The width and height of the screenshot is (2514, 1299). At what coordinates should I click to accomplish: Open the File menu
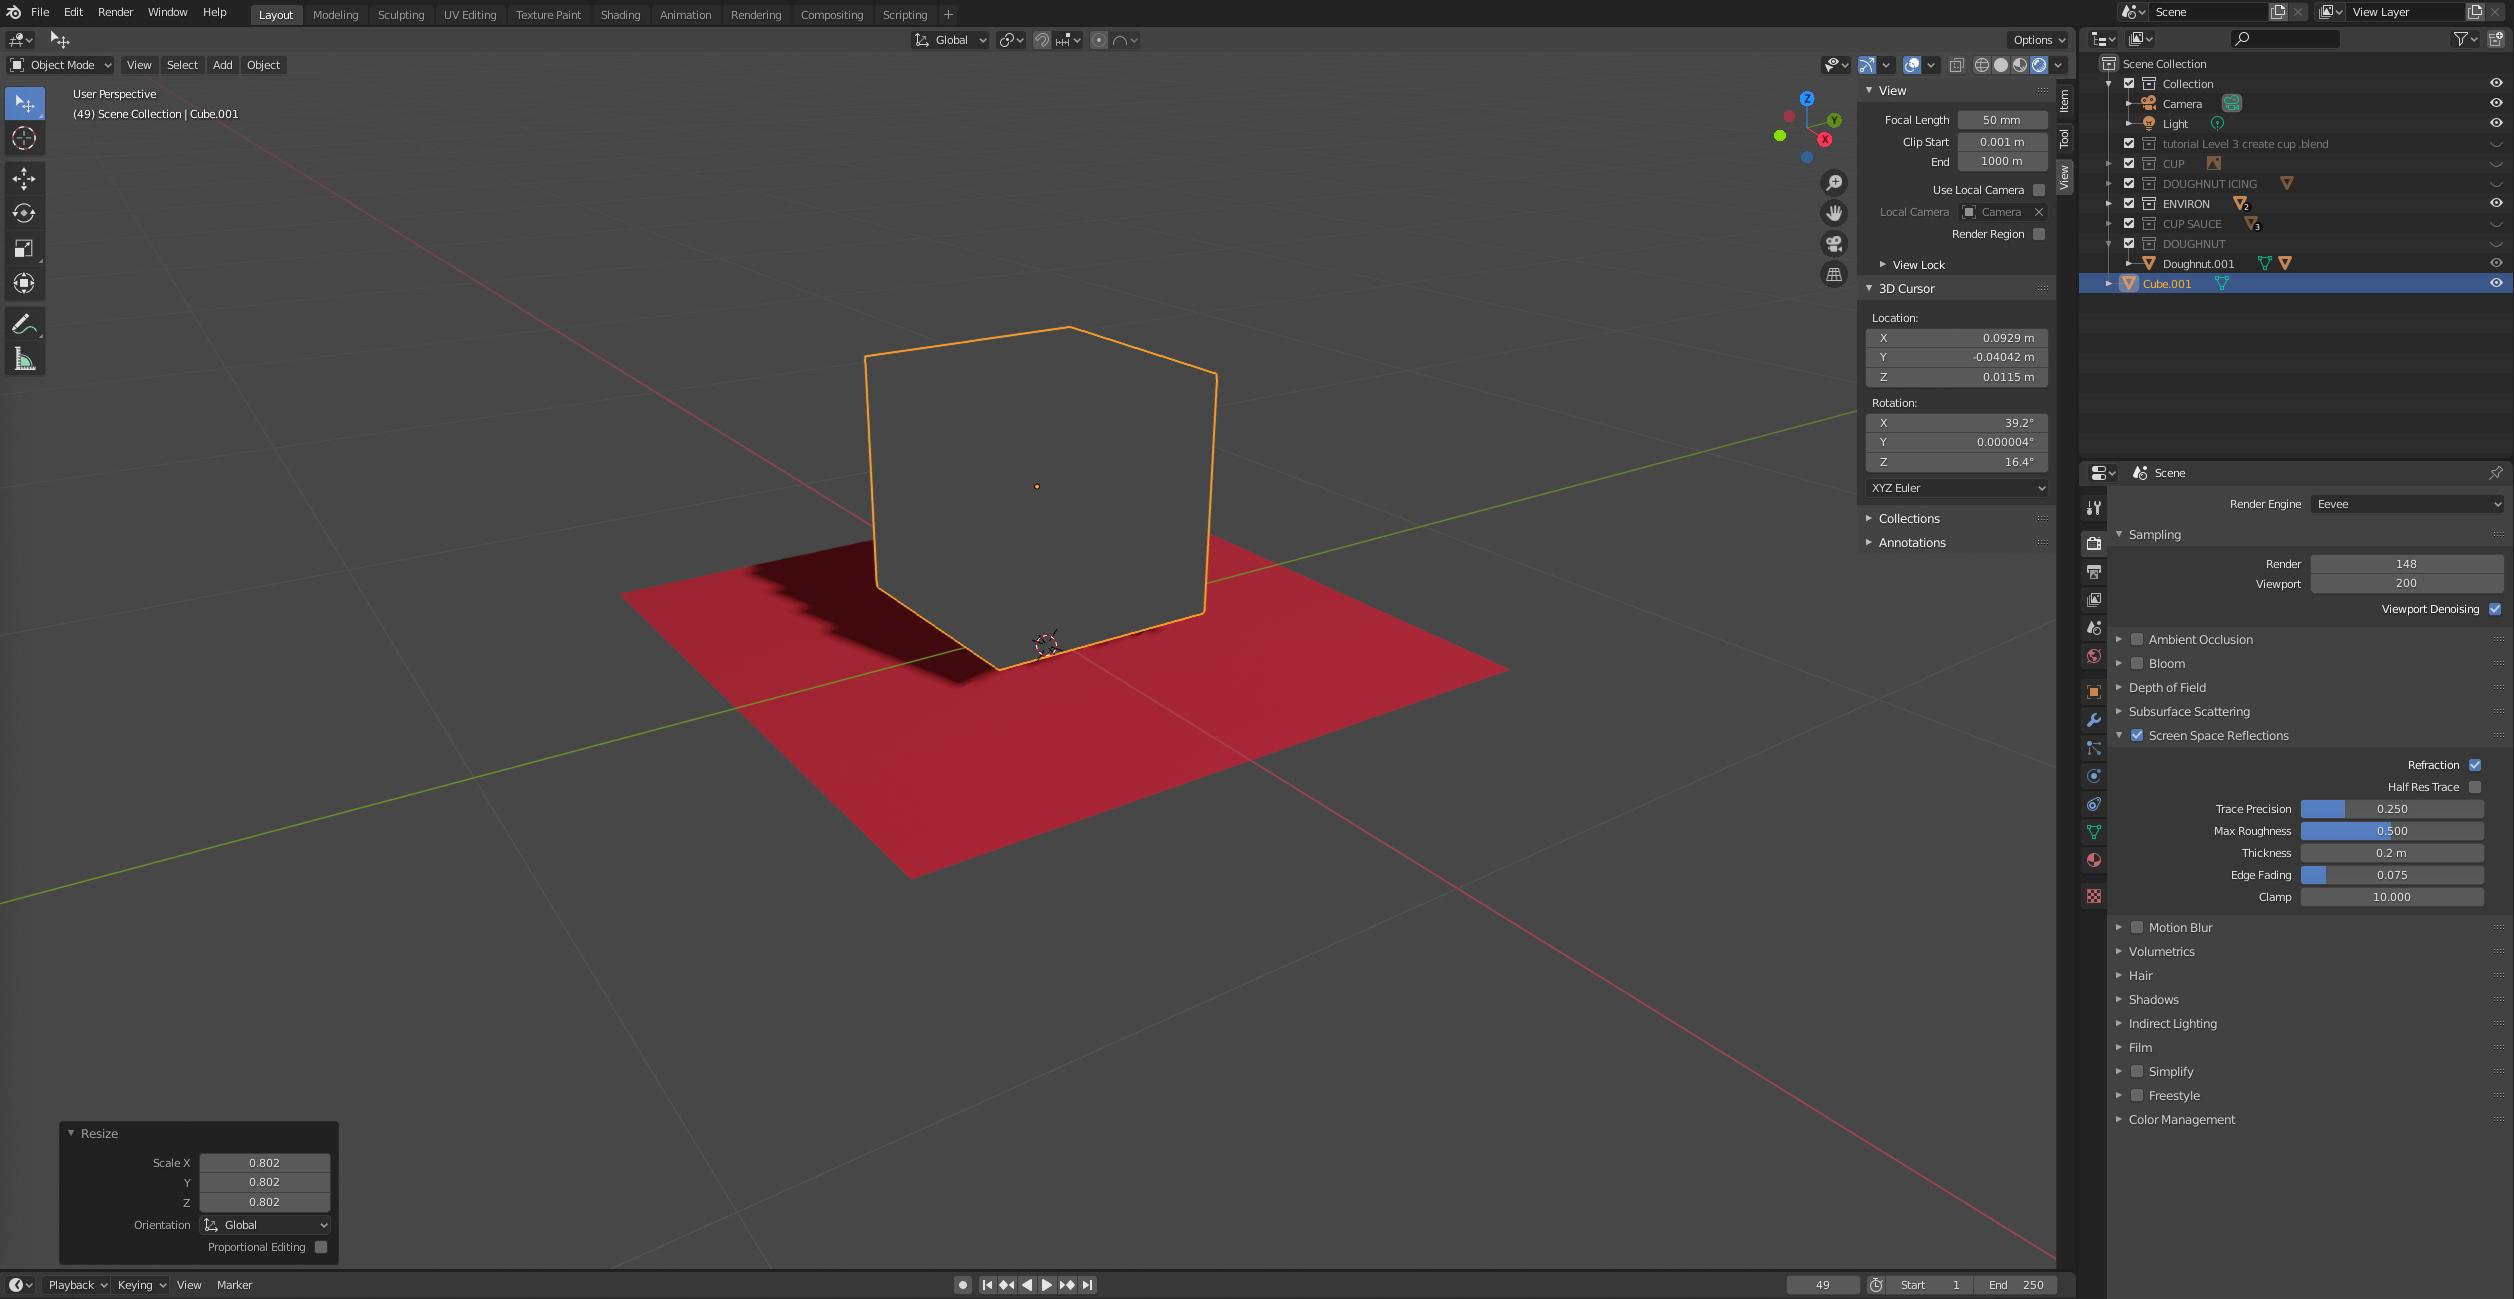tap(40, 12)
